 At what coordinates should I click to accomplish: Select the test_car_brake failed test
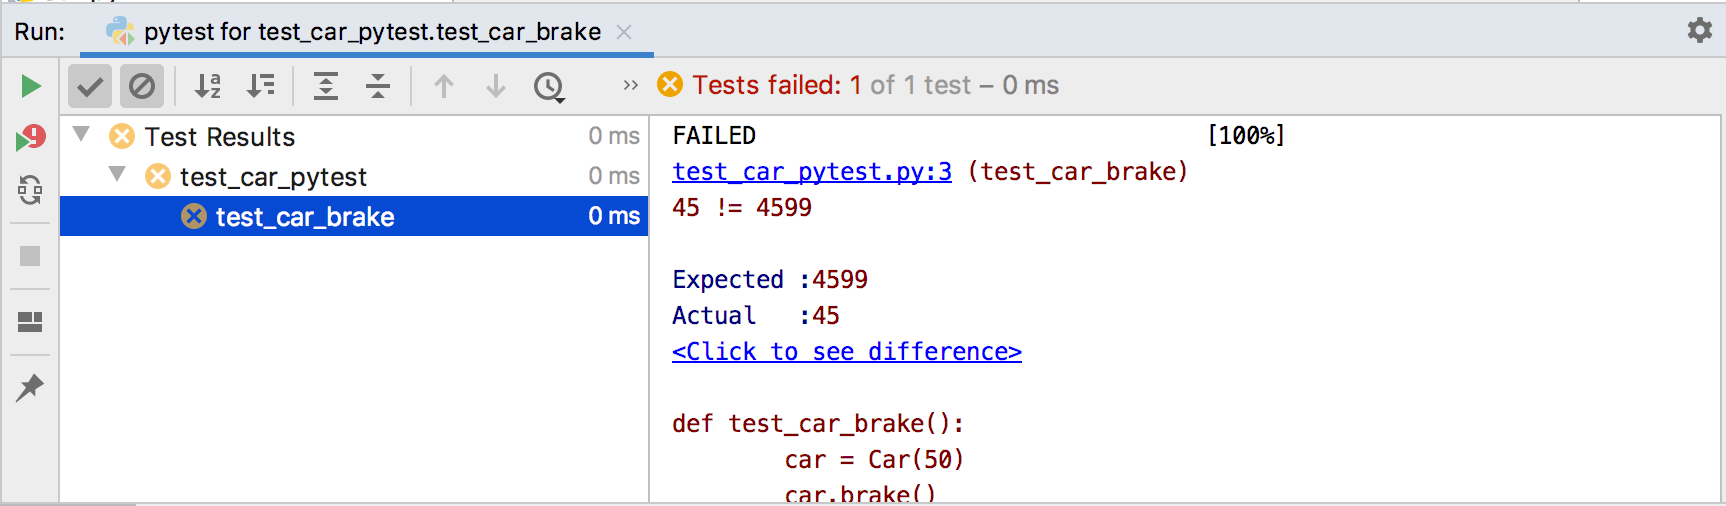click(354, 216)
